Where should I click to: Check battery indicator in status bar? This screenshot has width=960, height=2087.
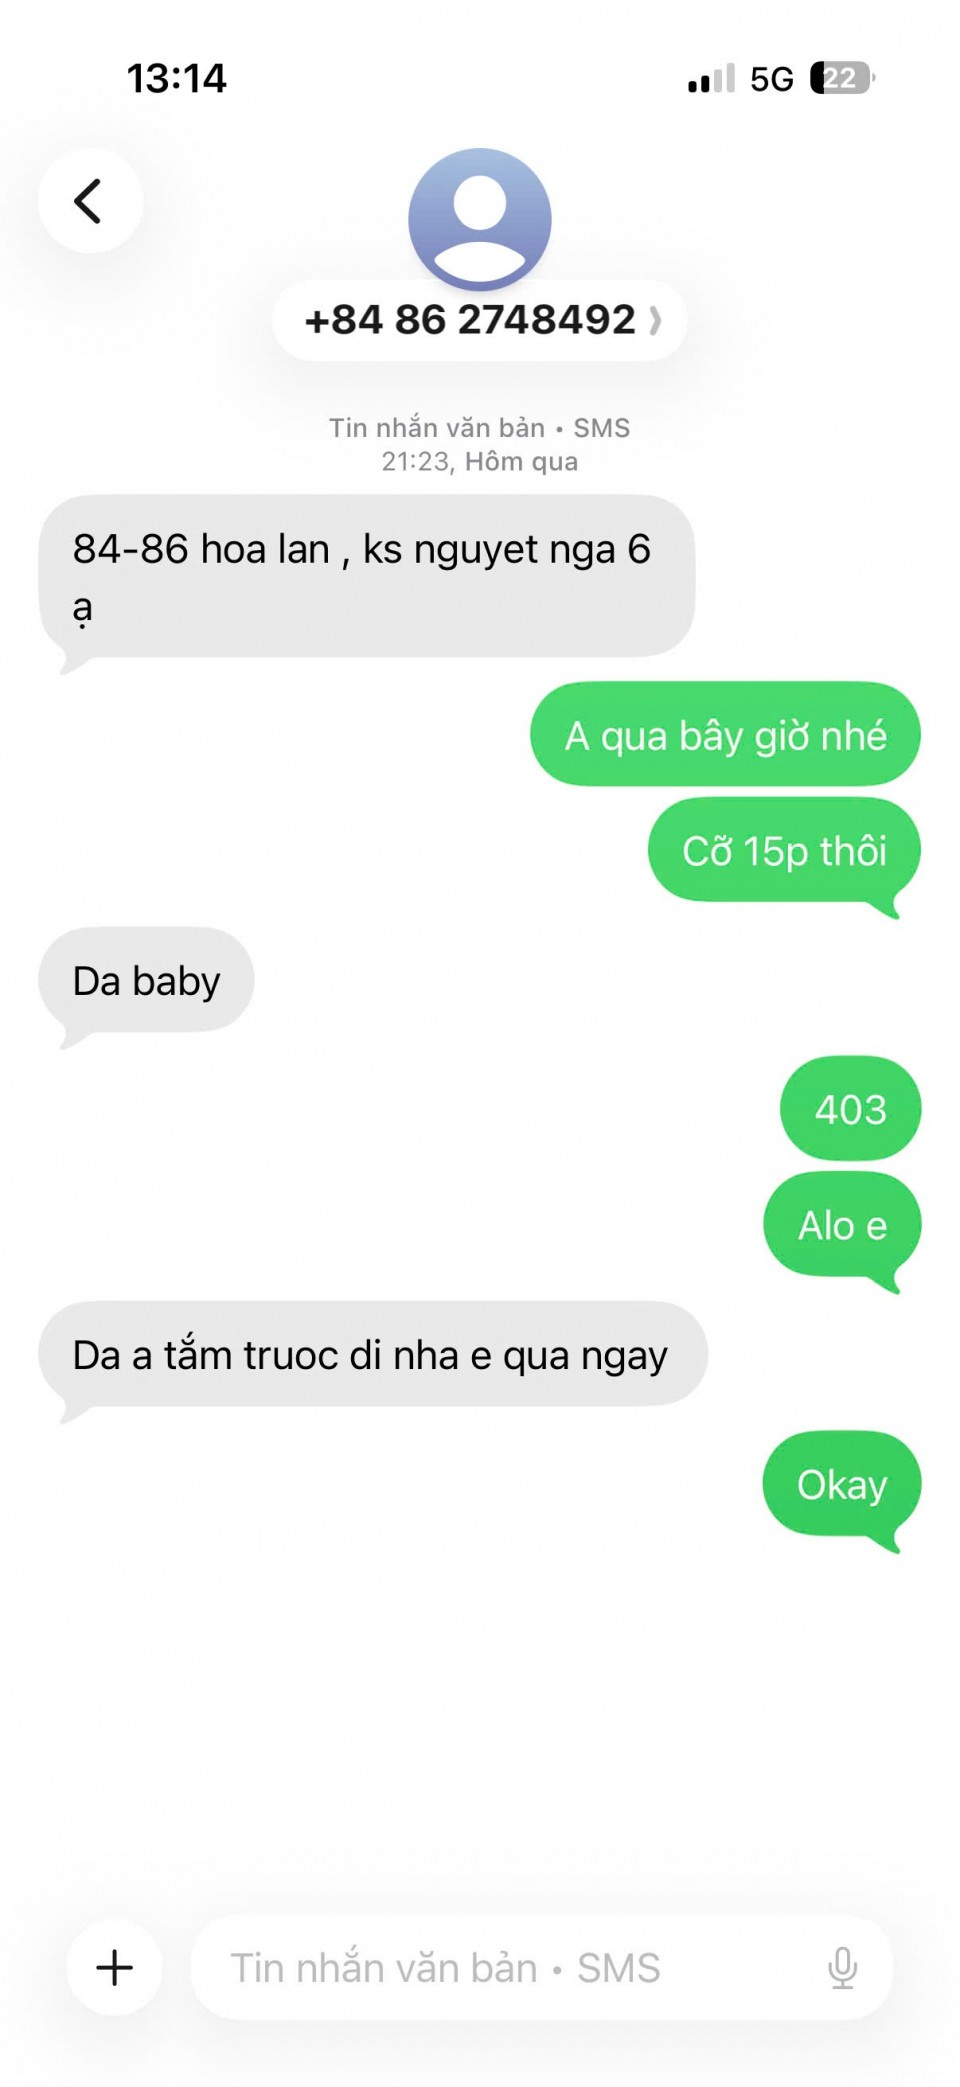click(x=843, y=78)
